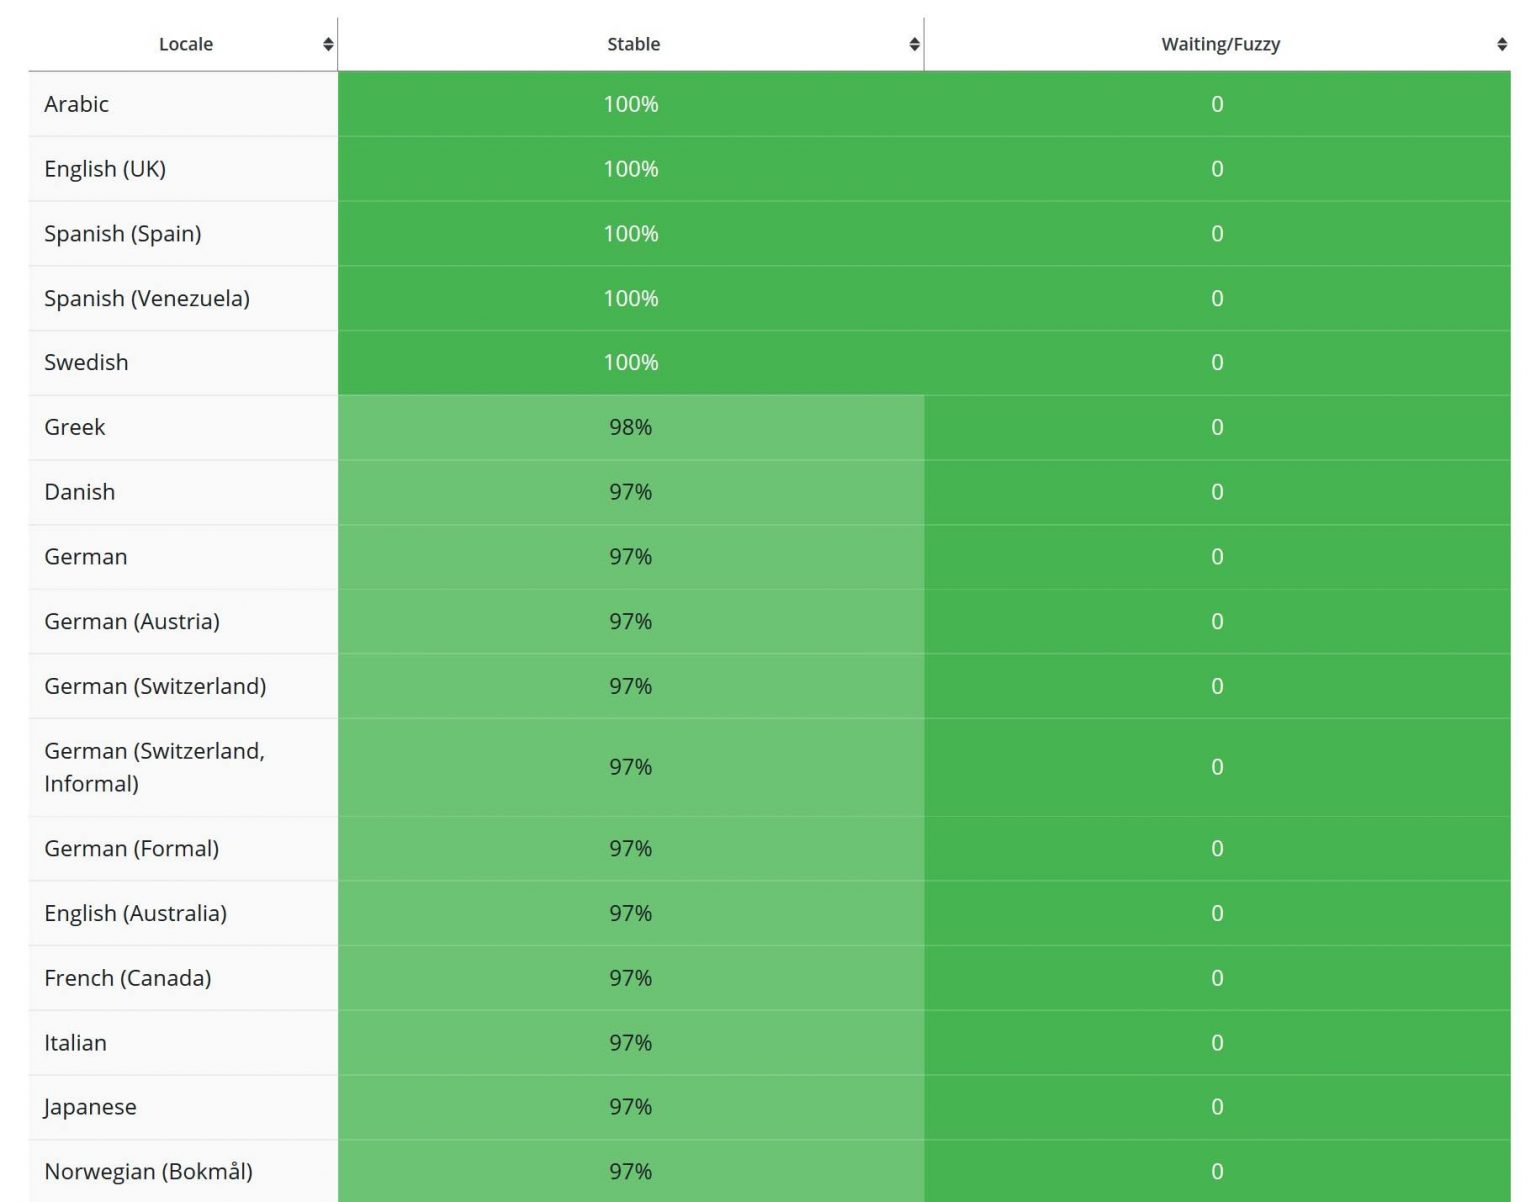Screen dimensions: 1536x1202
Task: Select the Greek locale entry
Action: click(74, 427)
